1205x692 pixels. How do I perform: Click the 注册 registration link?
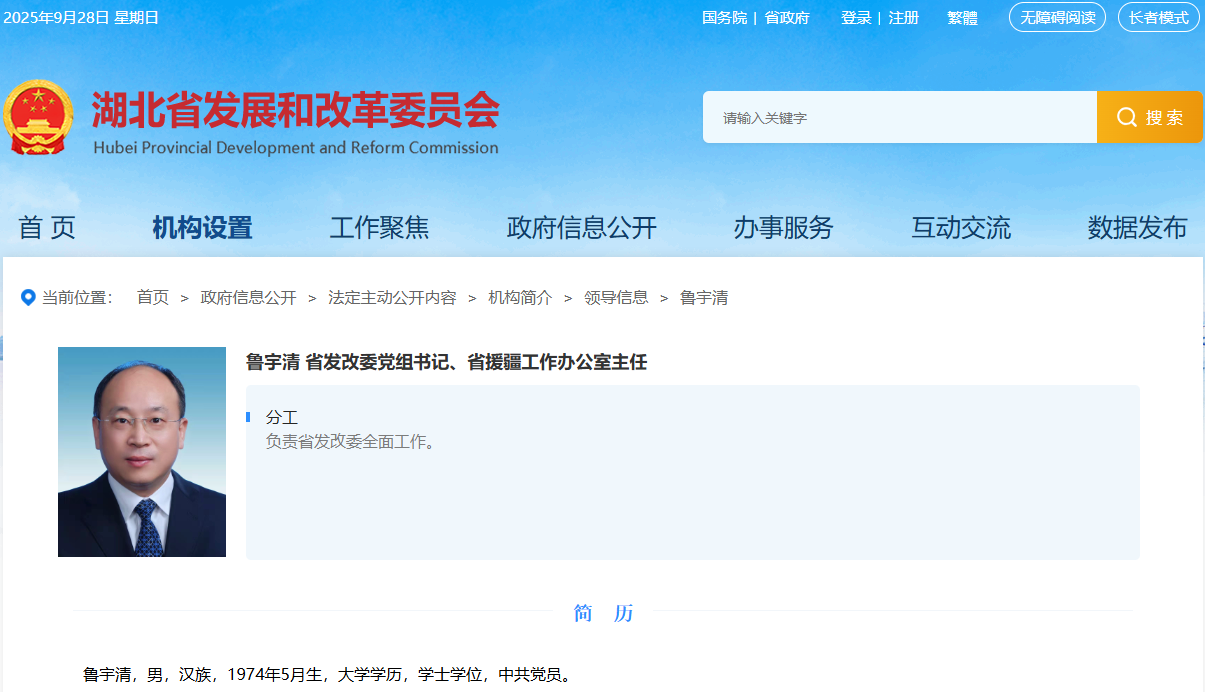(x=903, y=17)
